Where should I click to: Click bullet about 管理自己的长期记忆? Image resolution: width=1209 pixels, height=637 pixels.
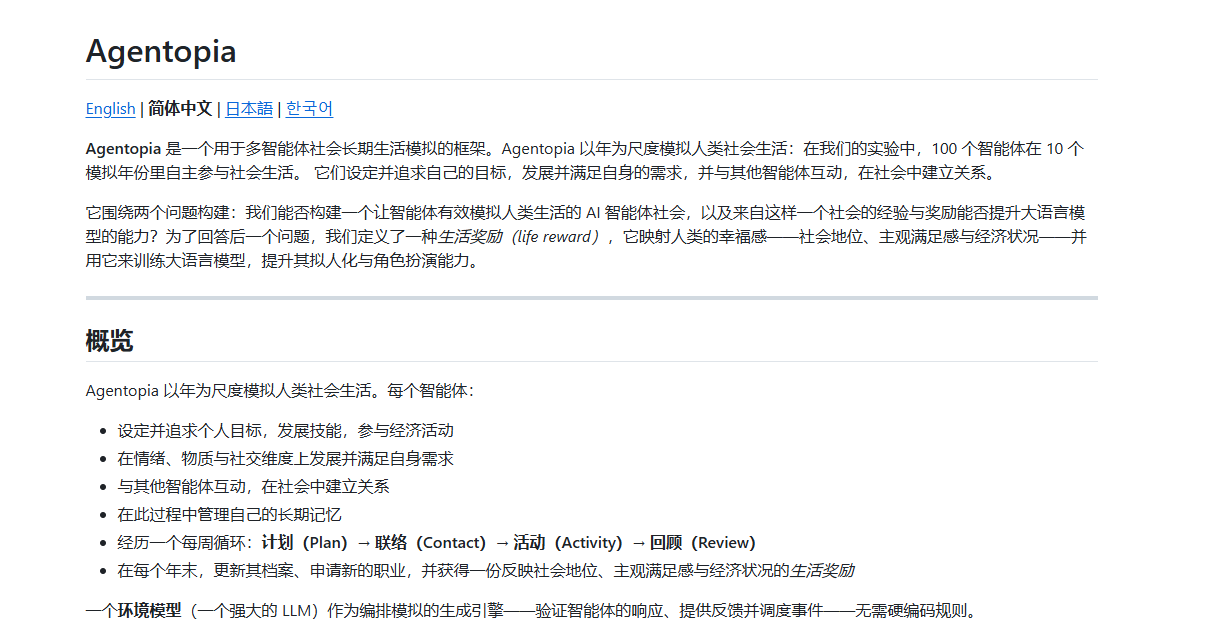[x=229, y=515]
